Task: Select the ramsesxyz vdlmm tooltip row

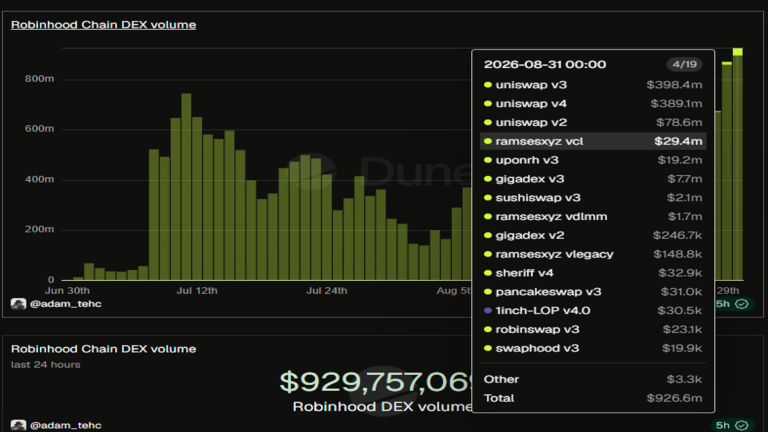Action: (x=593, y=216)
